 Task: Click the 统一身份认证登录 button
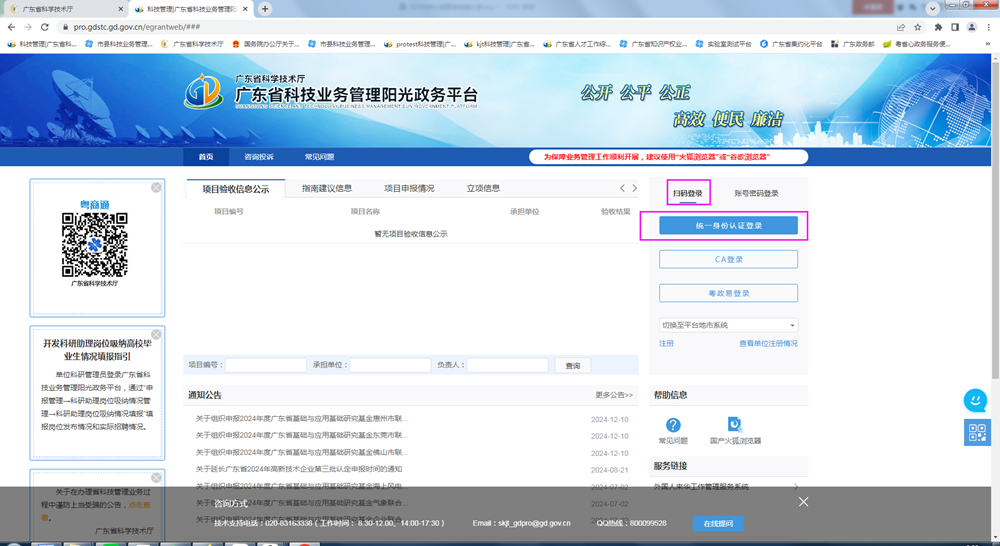[x=728, y=225]
